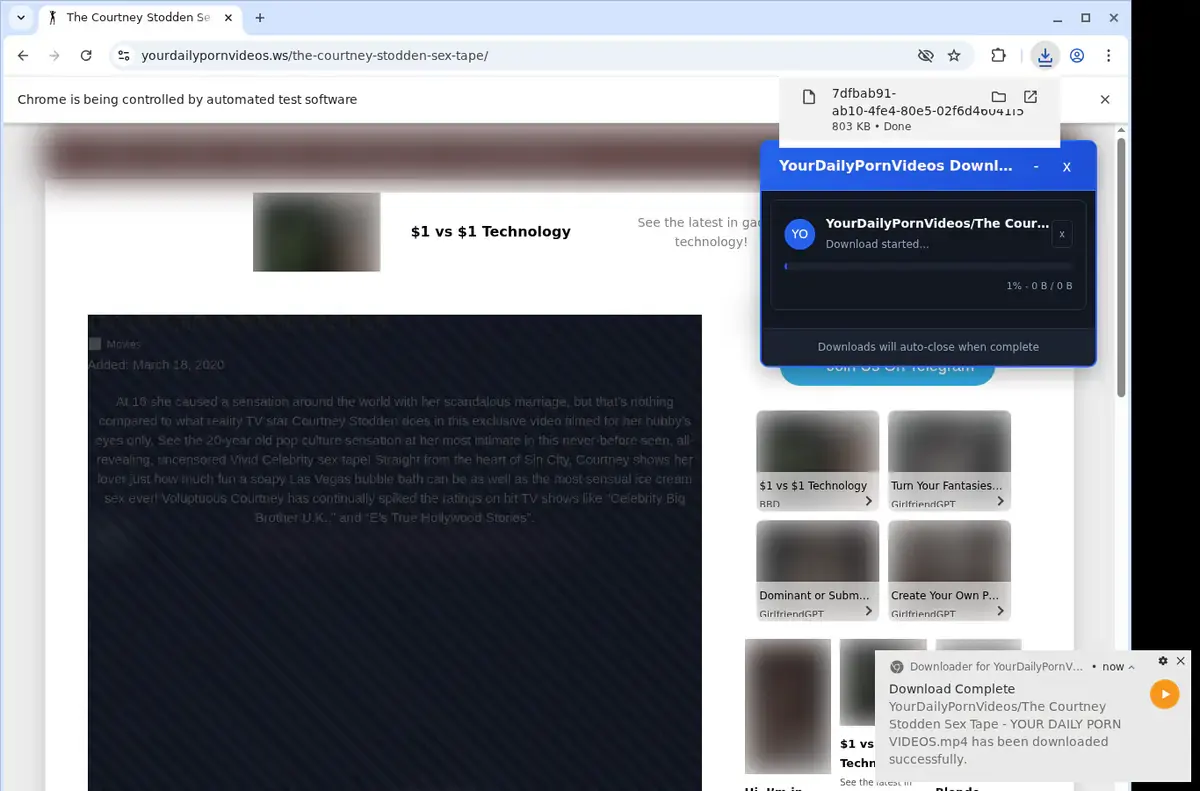This screenshot has width=1200, height=791.
Task: Click the '$1 vs $1 Technology' banner heading
Action: (490, 232)
